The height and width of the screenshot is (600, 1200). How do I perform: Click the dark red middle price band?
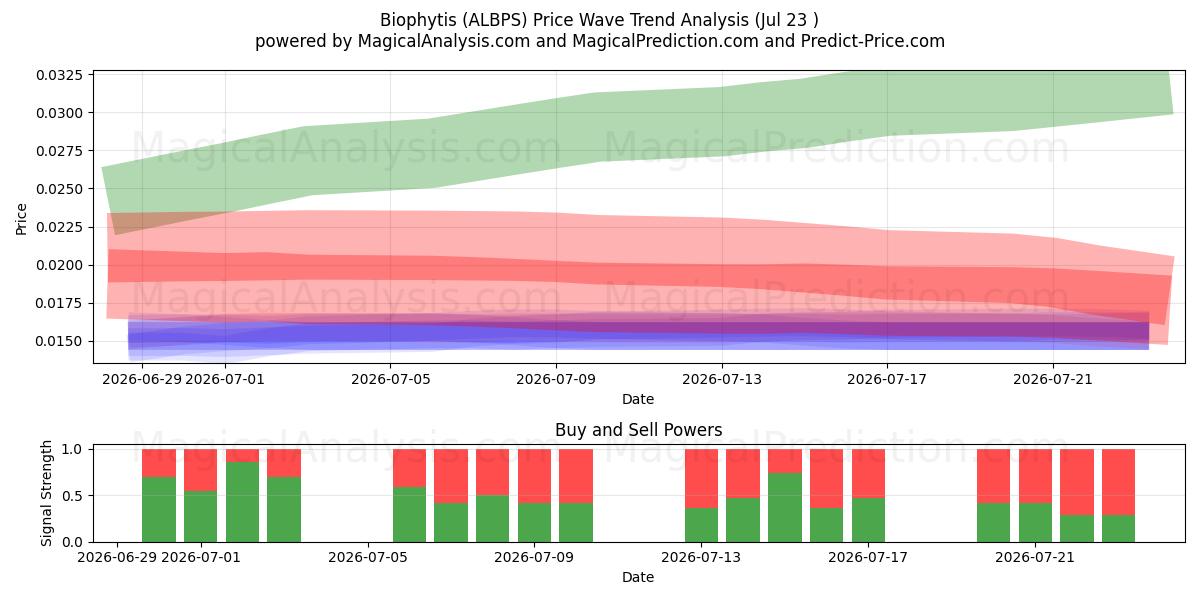pyautogui.click(x=640, y=272)
